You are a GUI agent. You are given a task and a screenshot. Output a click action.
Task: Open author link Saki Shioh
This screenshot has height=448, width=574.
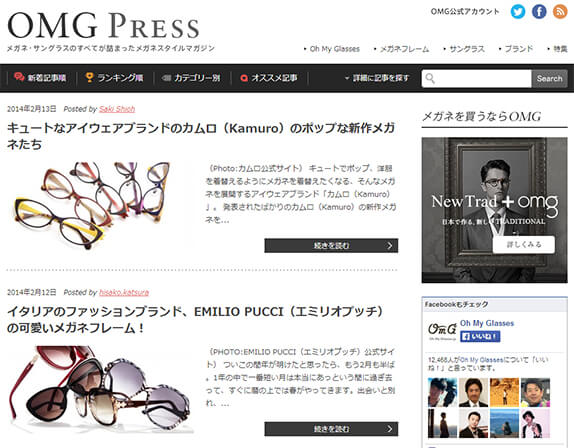point(117,109)
